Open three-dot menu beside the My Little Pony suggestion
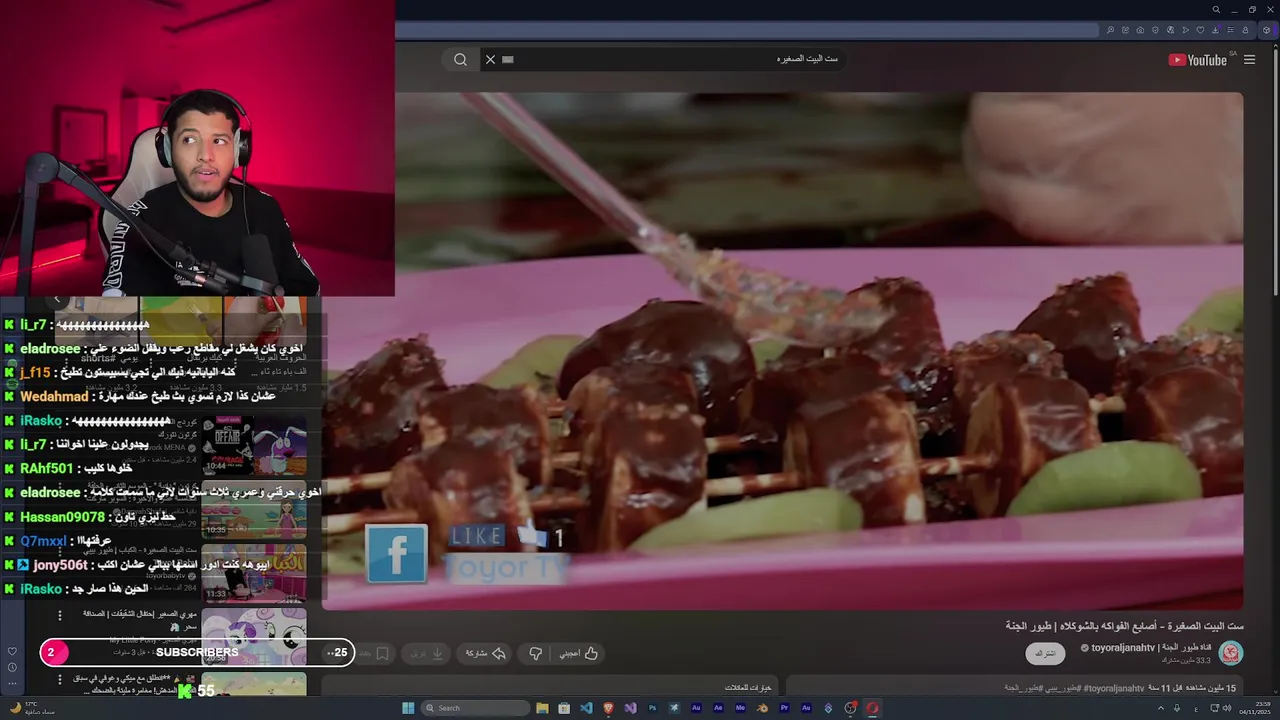This screenshot has height=720, width=1280. click(x=60, y=615)
